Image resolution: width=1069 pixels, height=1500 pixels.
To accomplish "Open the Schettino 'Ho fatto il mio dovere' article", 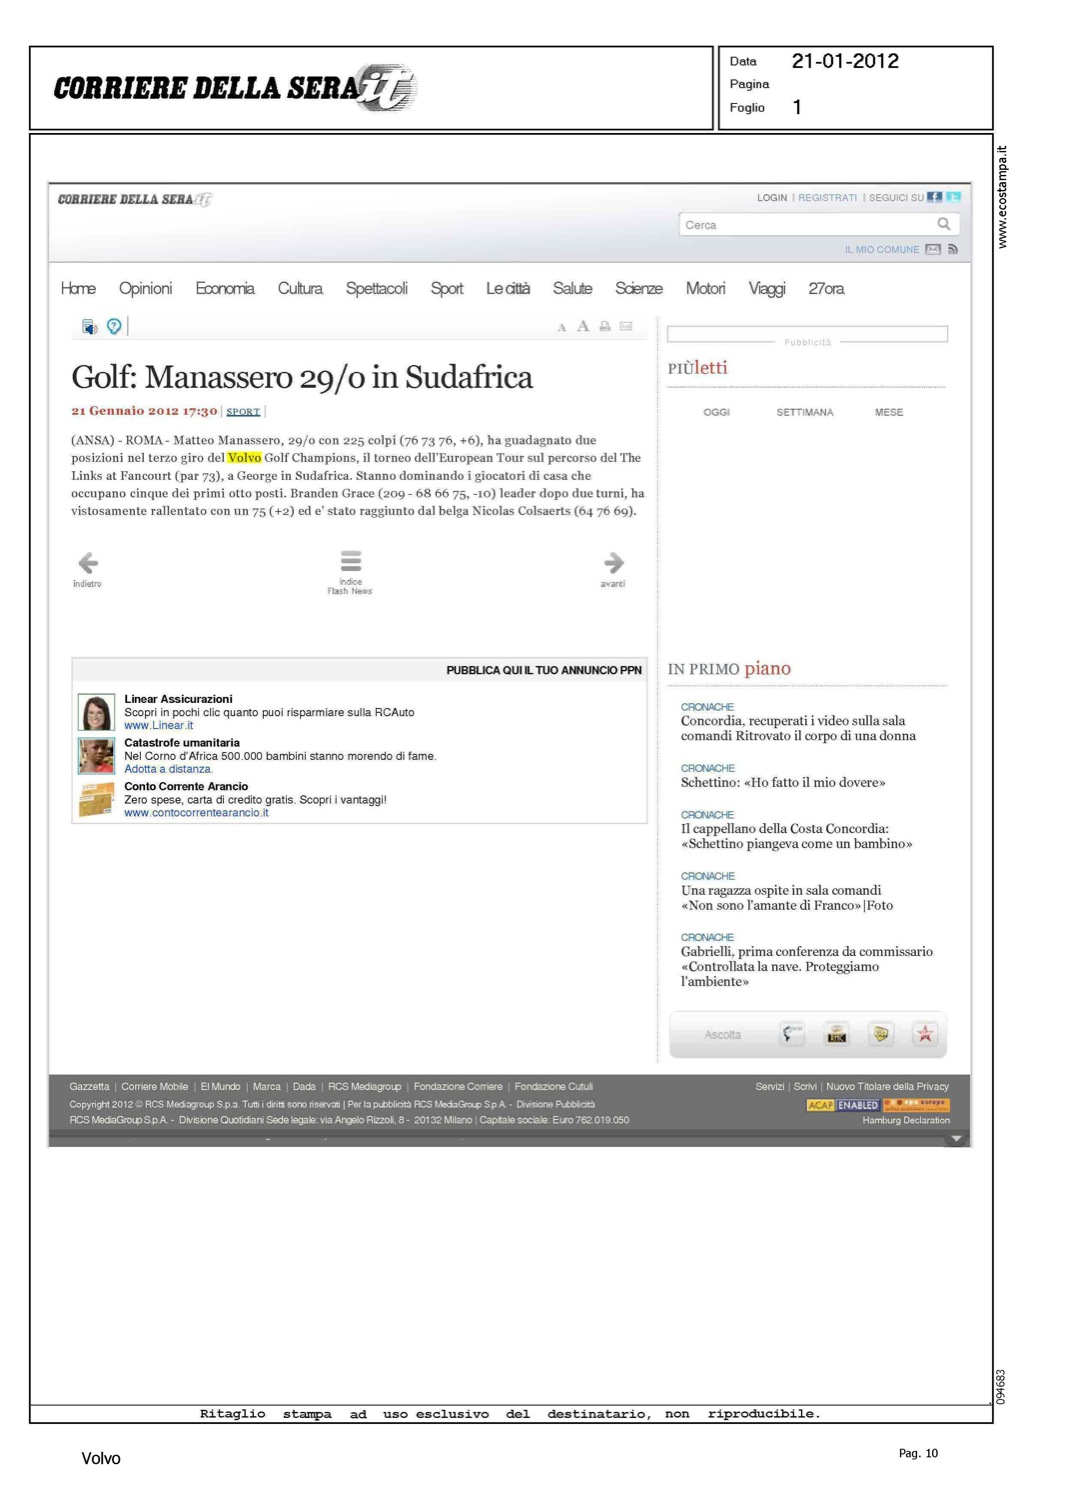I will pyautogui.click(x=782, y=782).
